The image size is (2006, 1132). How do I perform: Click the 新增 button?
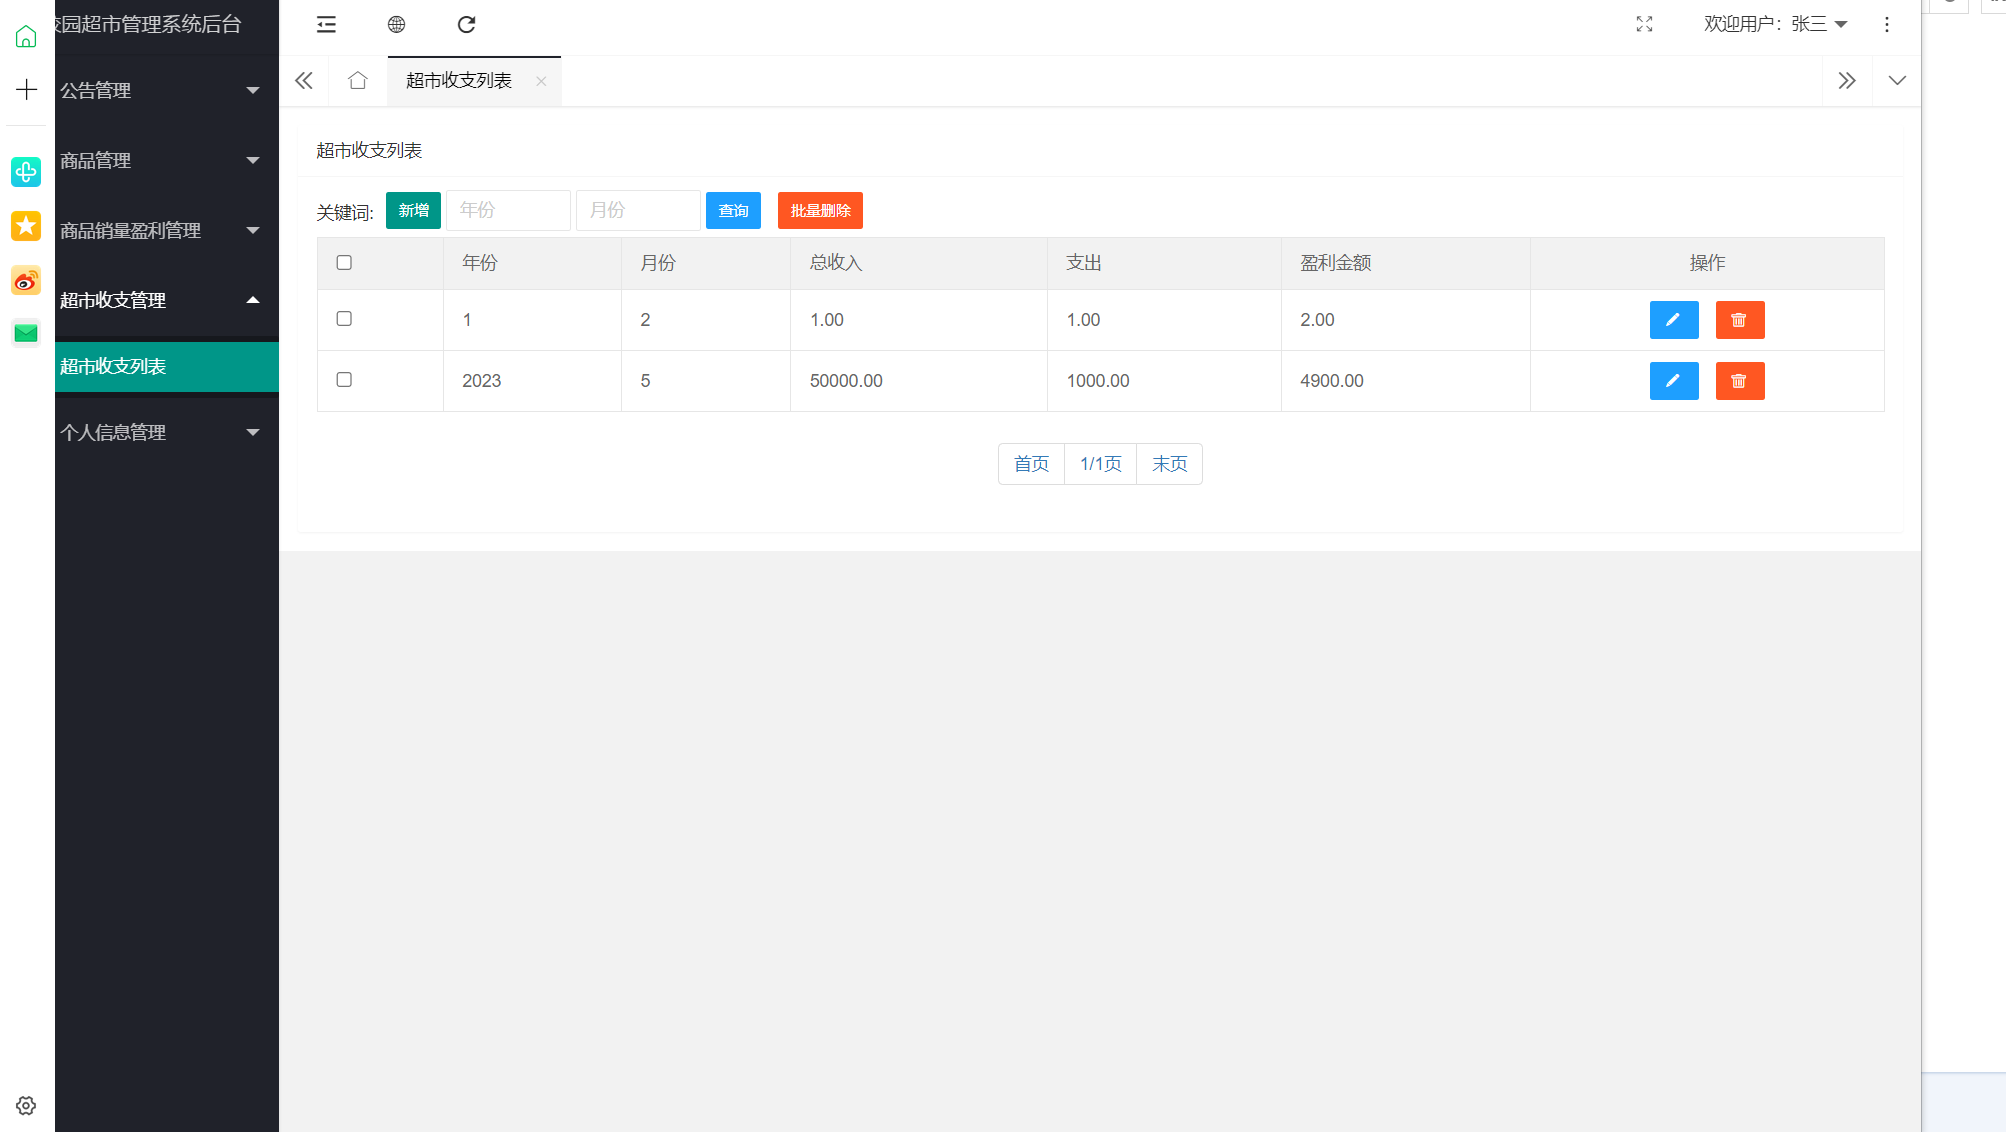tap(413, 211)
